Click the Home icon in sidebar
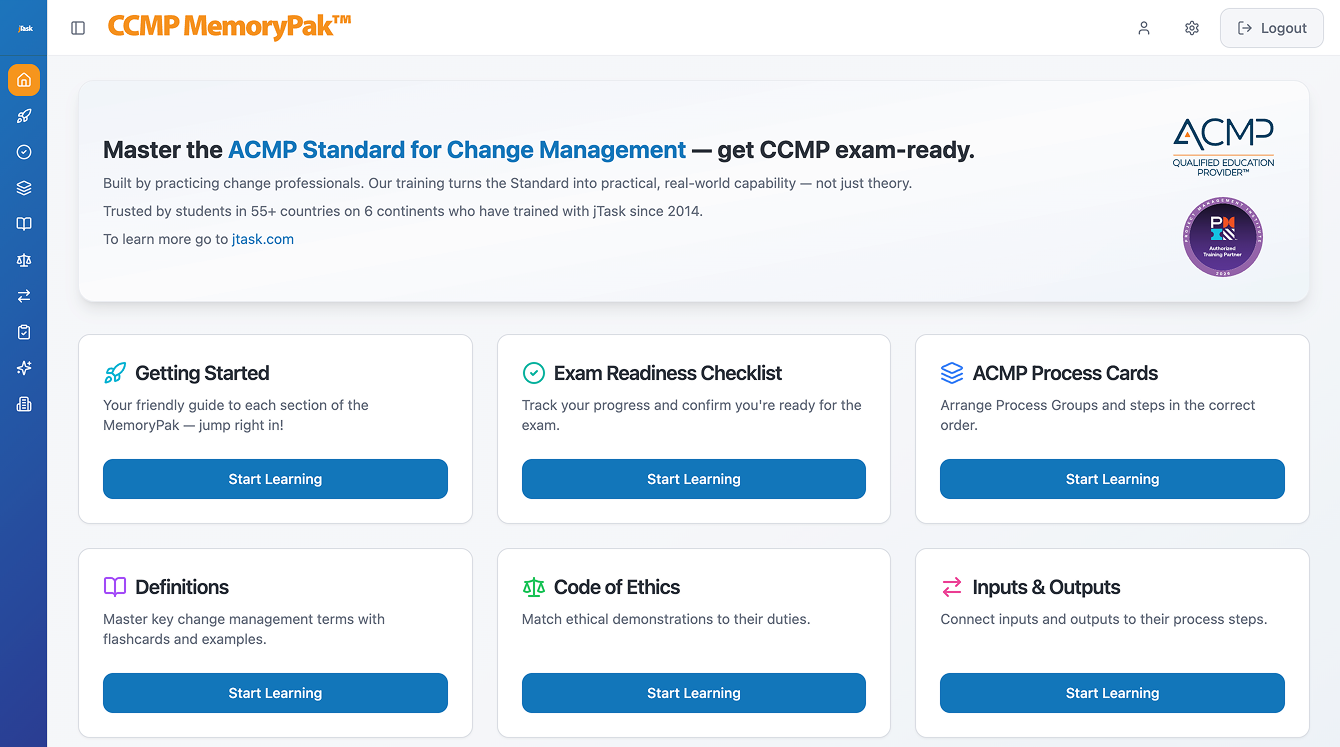 [x=24, y=80]
